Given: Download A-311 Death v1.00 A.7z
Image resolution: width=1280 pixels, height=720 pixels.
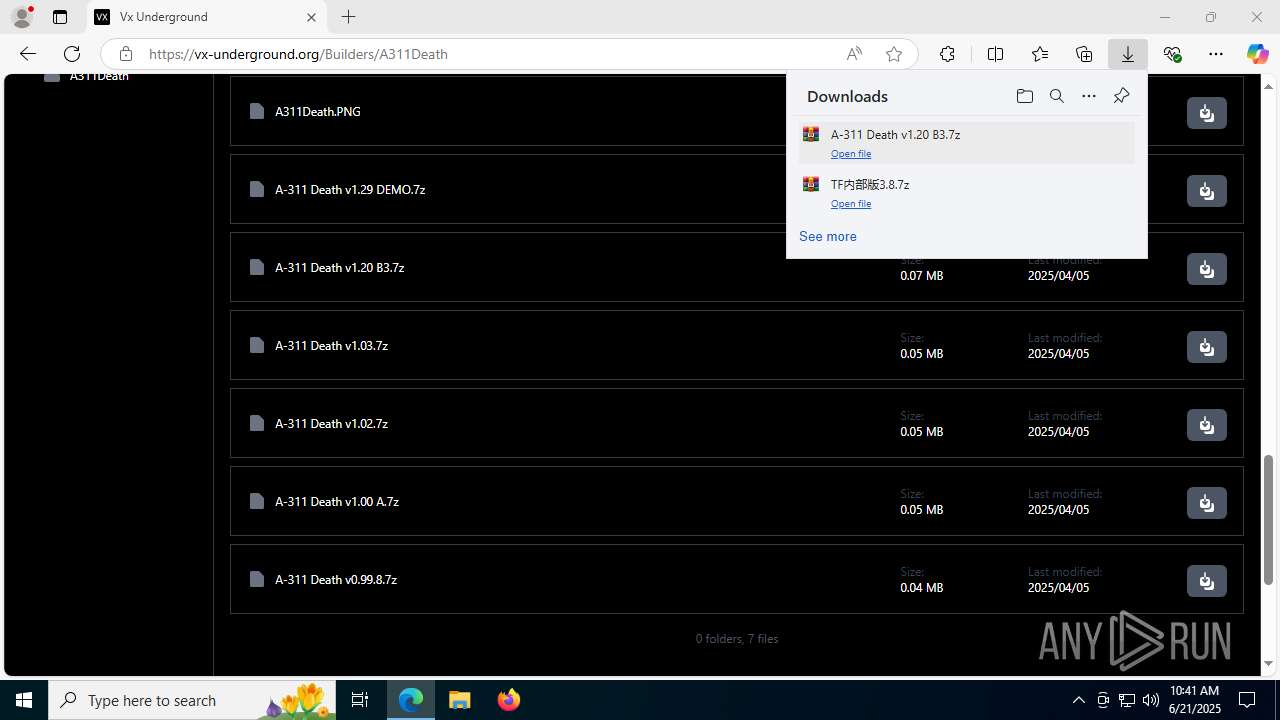Looking at the screenshot, I should (x=1206, y=503).
